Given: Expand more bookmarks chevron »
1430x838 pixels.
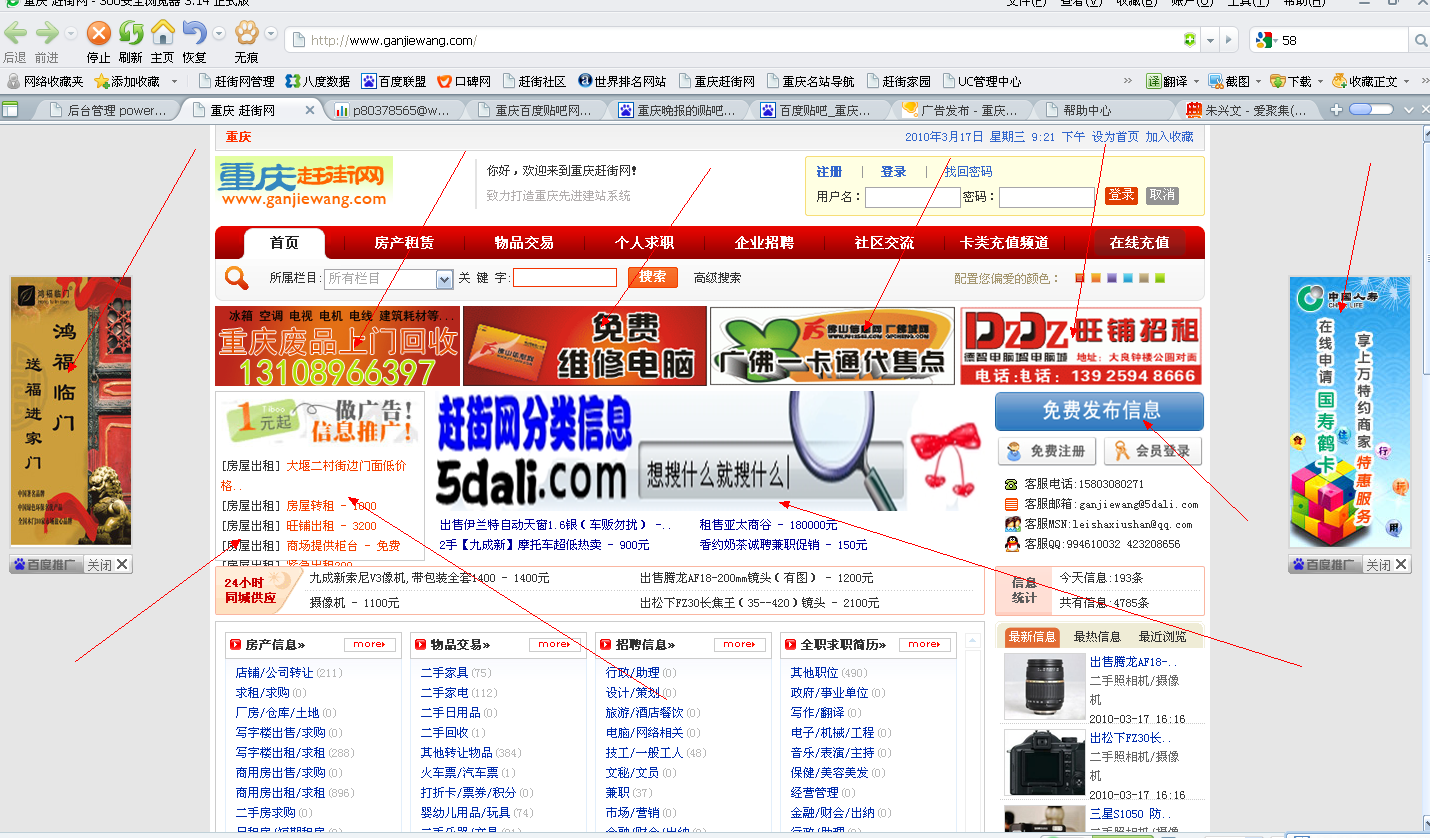Looking at the screenshot, I should click(1128, 81).
